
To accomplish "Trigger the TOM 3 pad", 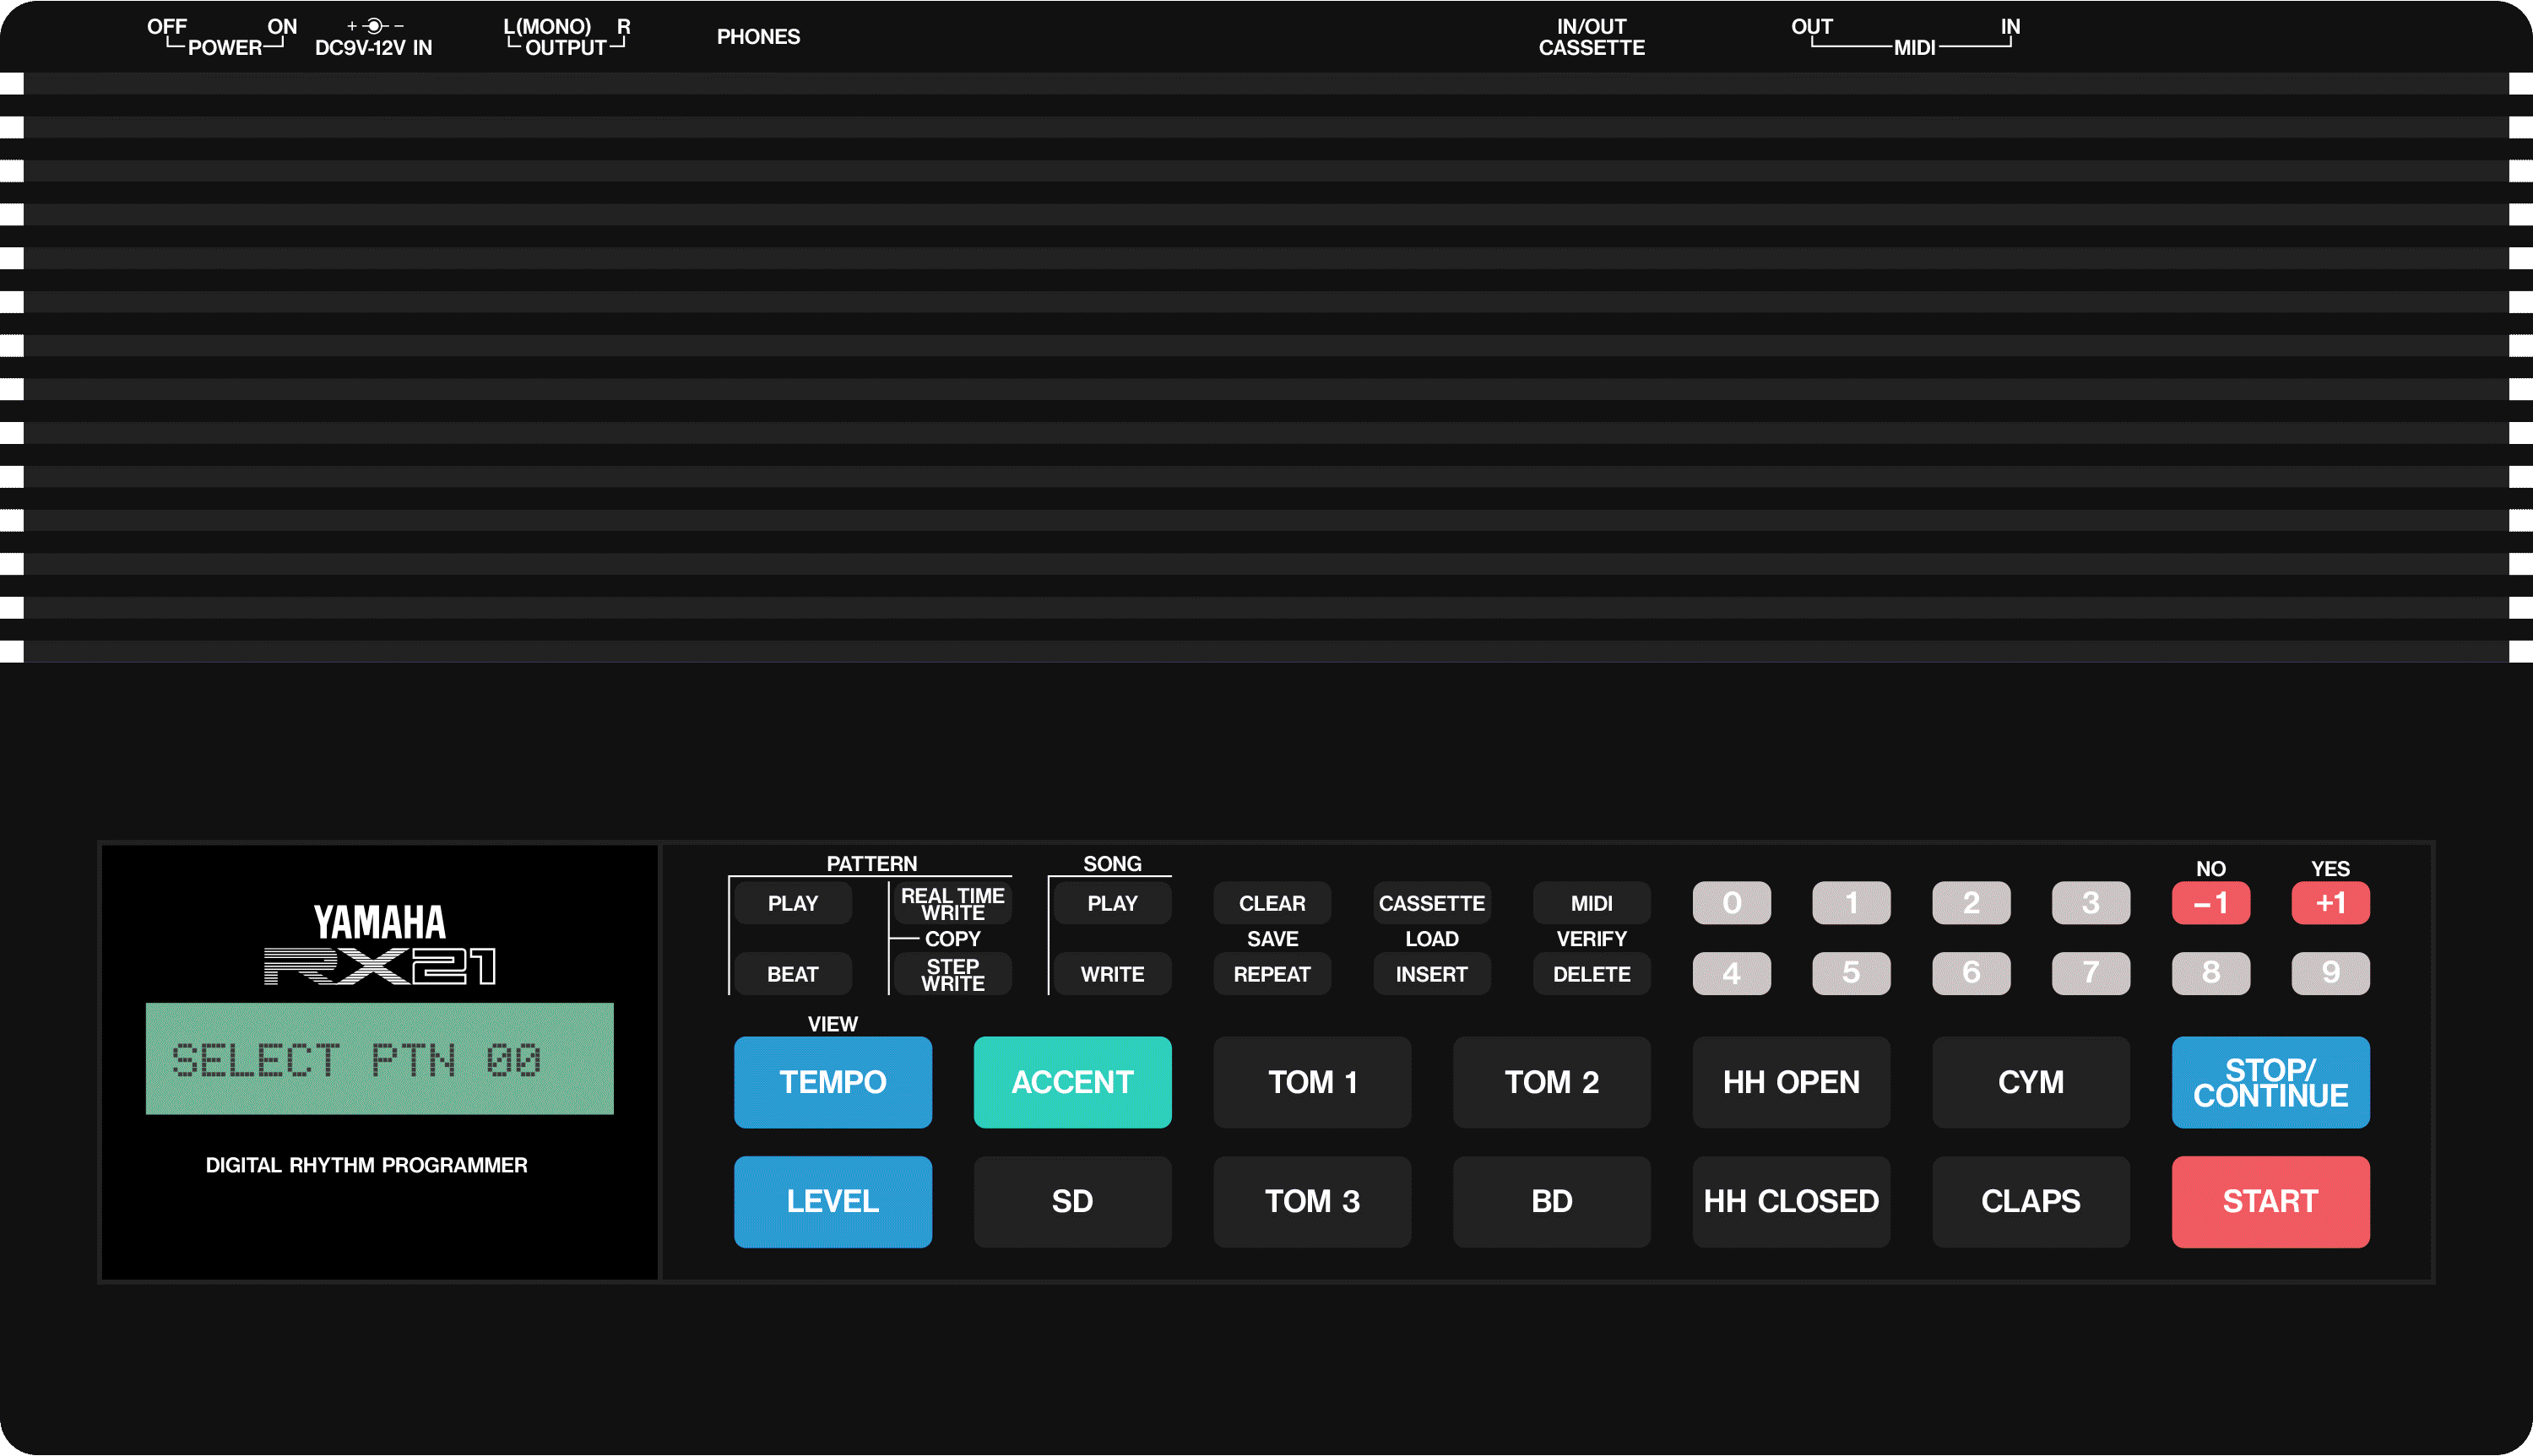I will tap(1312, 1201).
